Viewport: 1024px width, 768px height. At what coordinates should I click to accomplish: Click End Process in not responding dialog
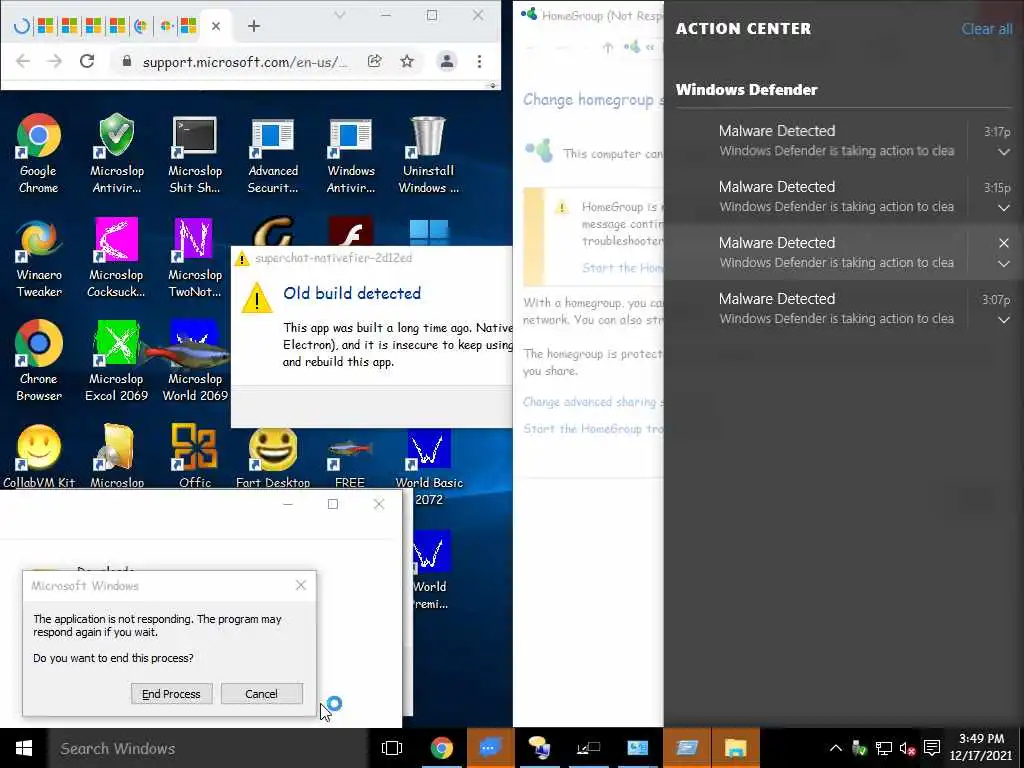[172, 694]
